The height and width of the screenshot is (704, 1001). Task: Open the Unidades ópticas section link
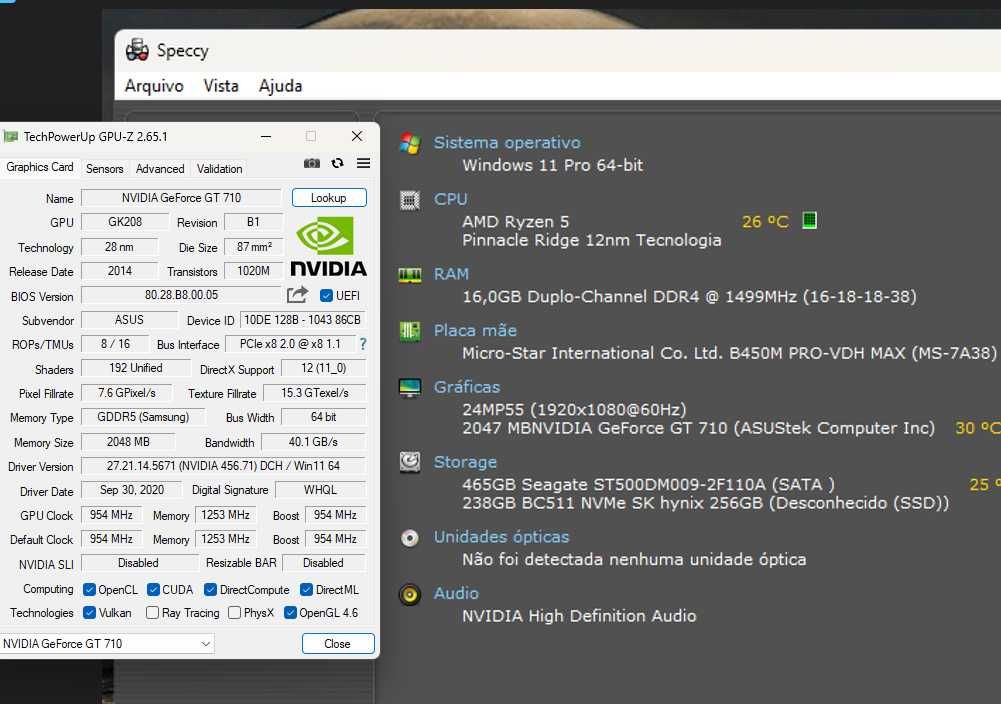tap(501, 537)
